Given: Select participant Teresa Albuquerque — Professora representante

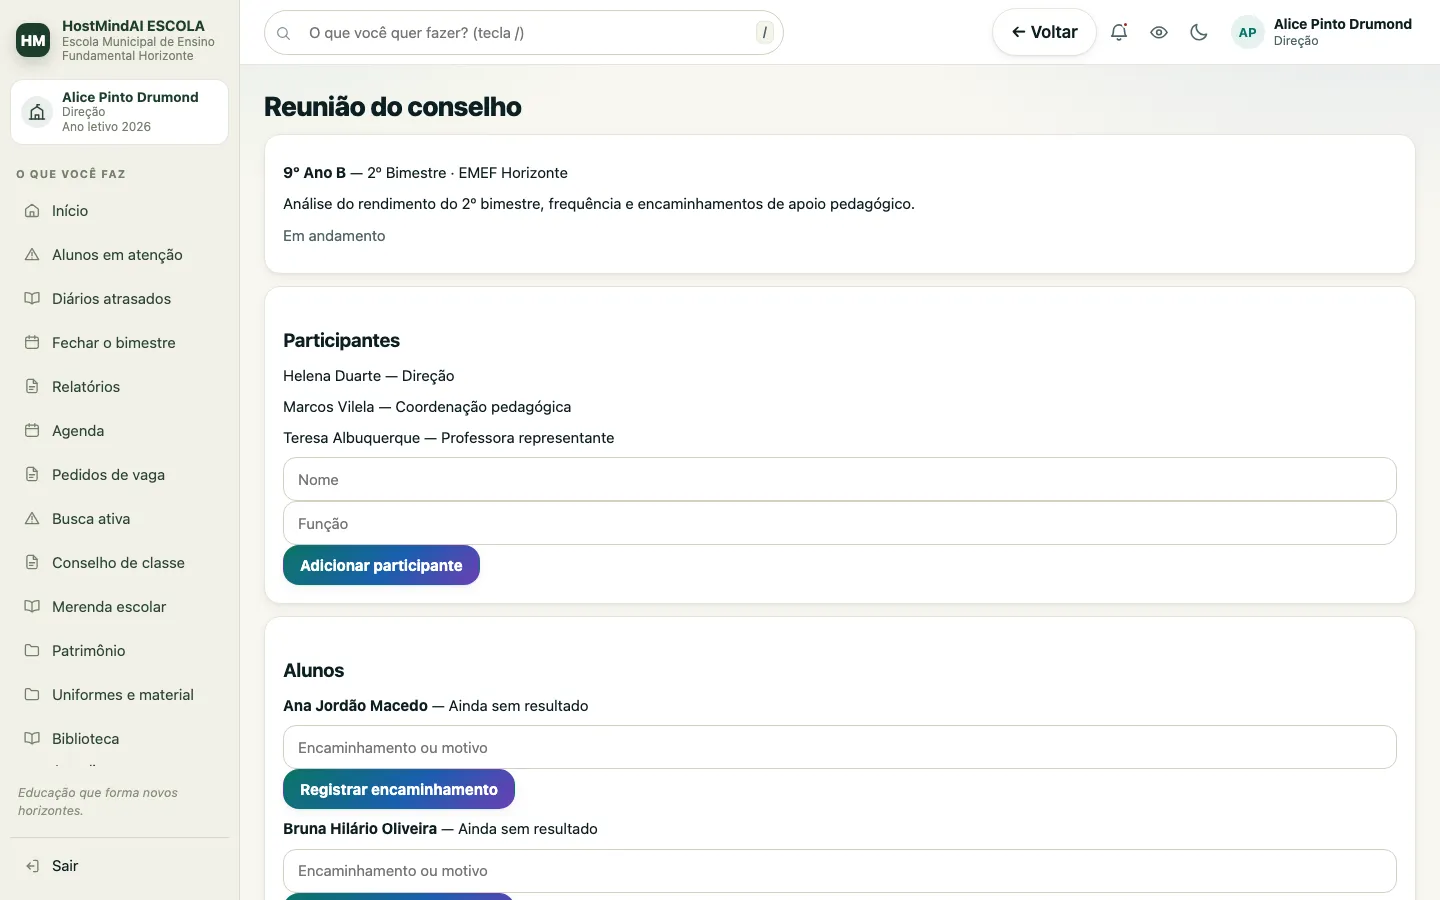Looking at the screenshot, I should coord(448,438).
